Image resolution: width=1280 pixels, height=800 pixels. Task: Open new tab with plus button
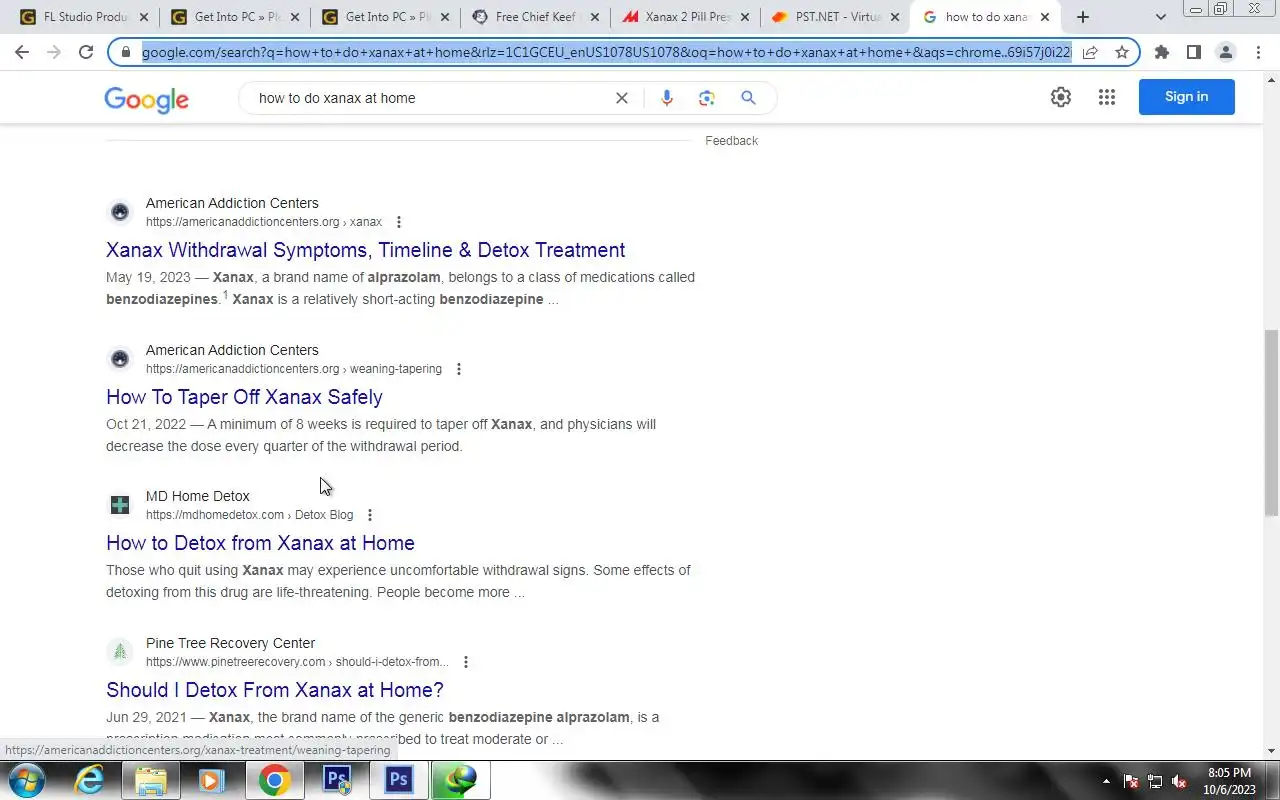(x=1083, y=17)
